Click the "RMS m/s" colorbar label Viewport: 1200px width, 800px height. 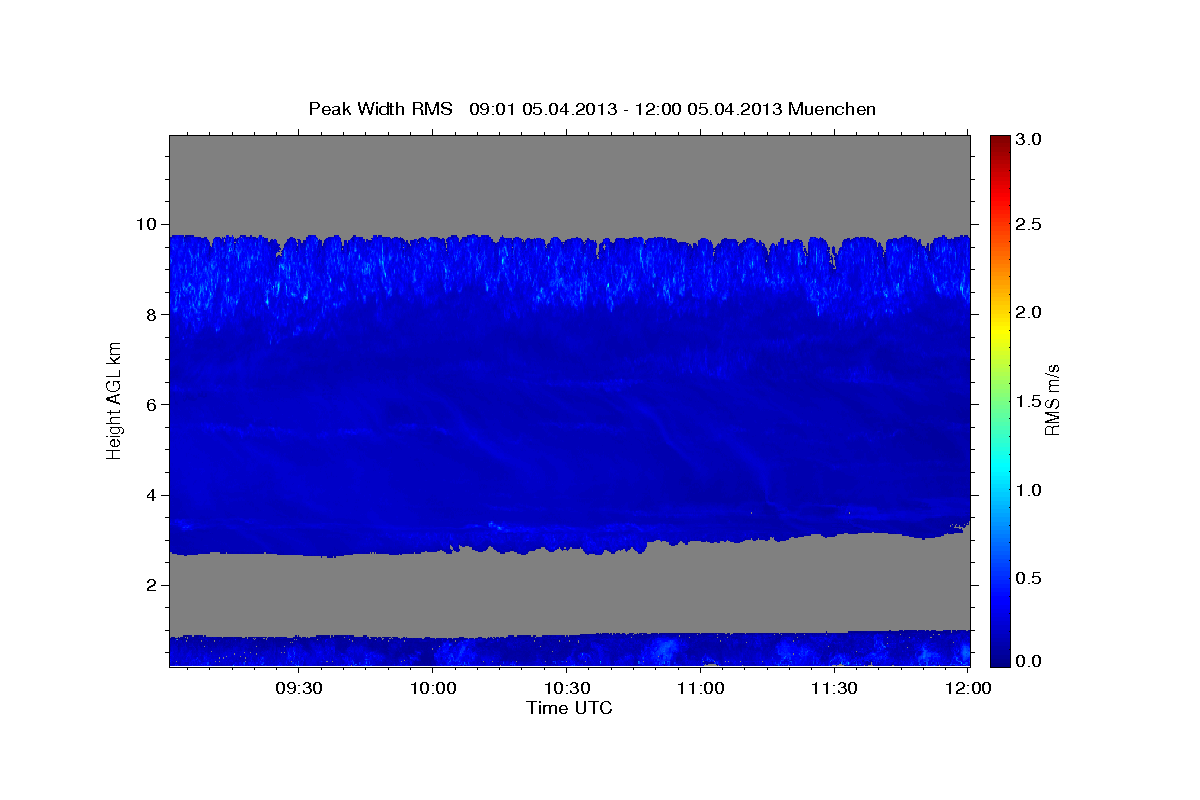point(1052,400)
